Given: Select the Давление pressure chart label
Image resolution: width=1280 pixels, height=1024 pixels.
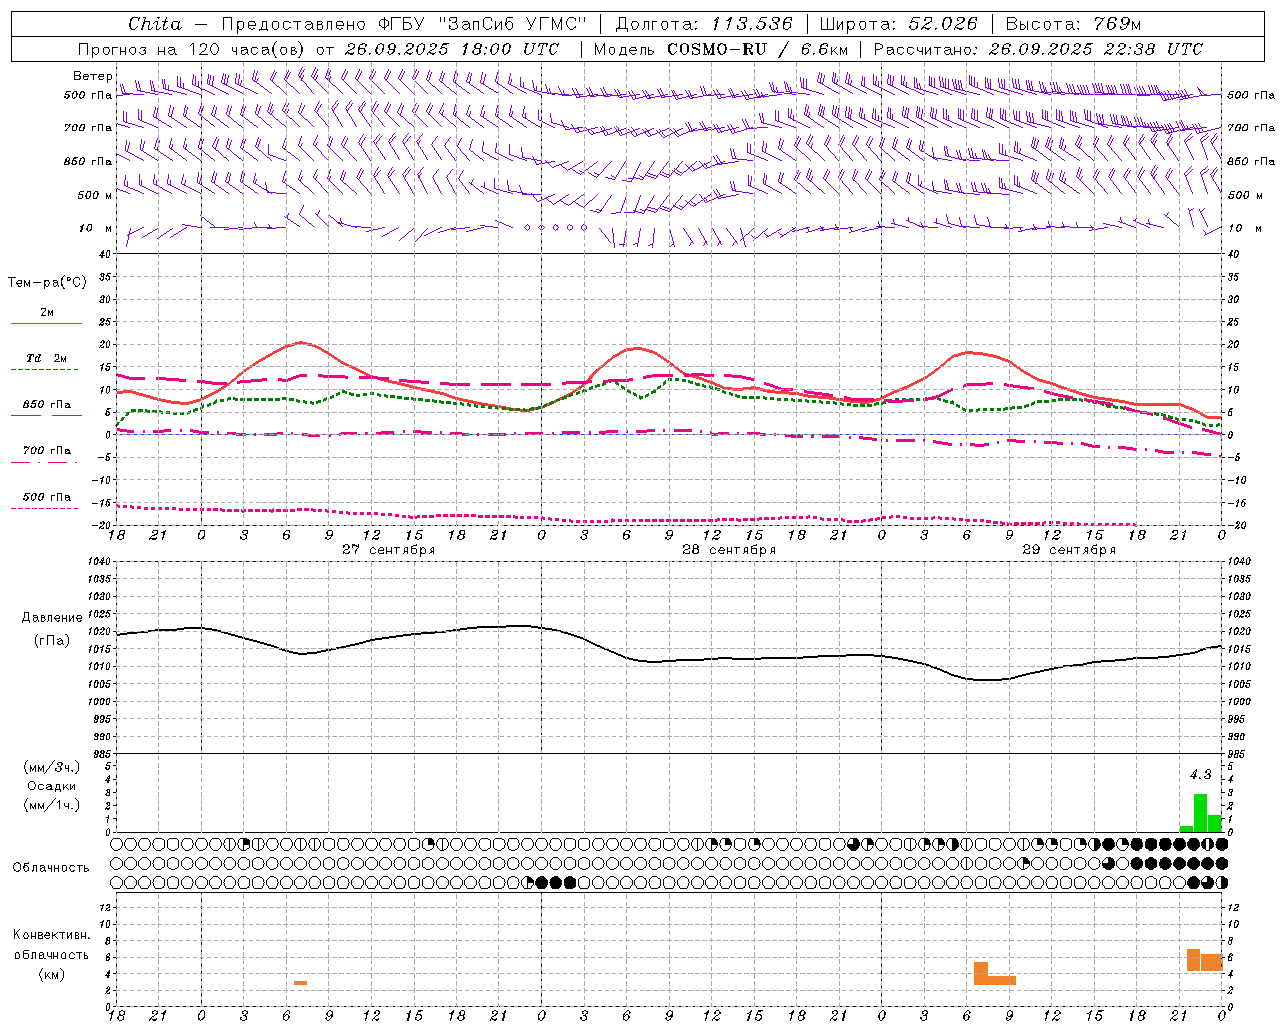Looking at the screenshot, I should coord(52,618).
